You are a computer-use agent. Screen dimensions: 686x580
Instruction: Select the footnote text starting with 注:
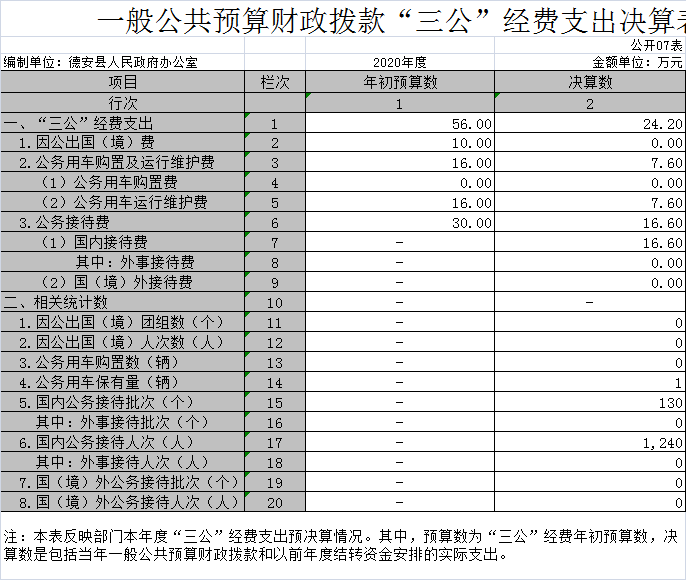point(340,545)
